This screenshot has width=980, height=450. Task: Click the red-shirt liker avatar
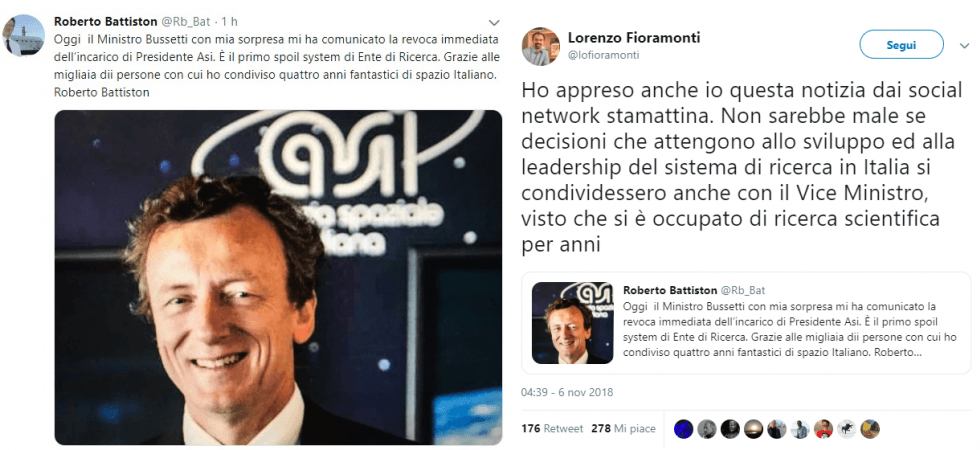click(824, 429)
